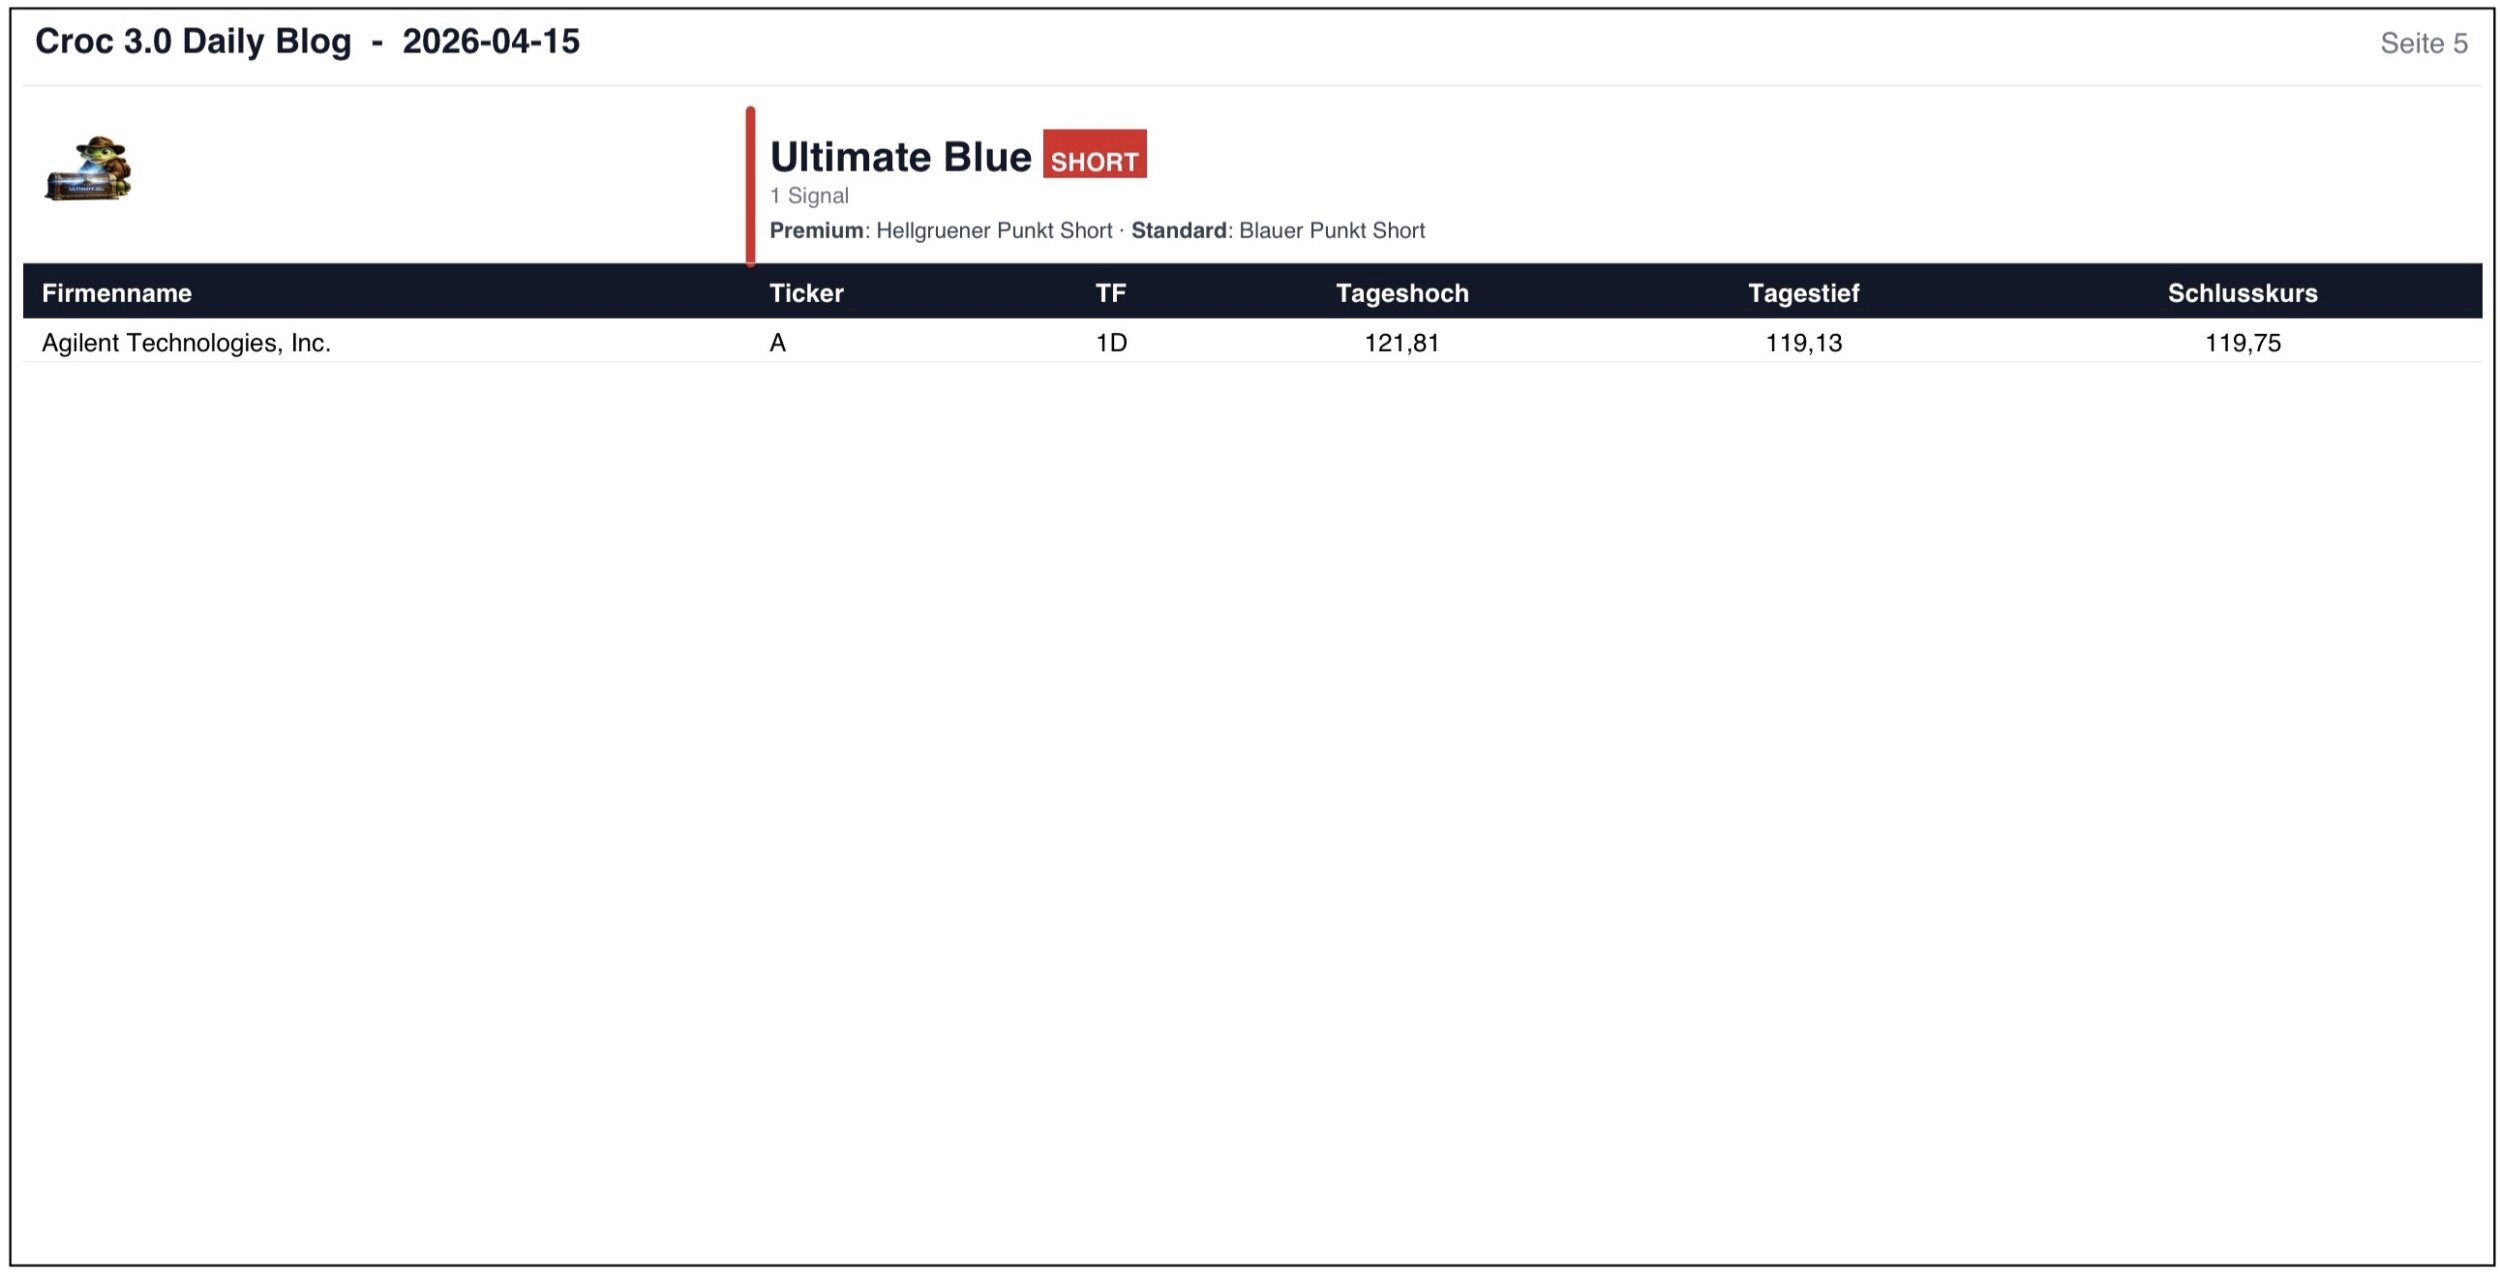Click the Premium Hellgruener Punkt Short label
Image resolution: width=2500 pixels, height=1272 pixels.
[x=940, y=231]
